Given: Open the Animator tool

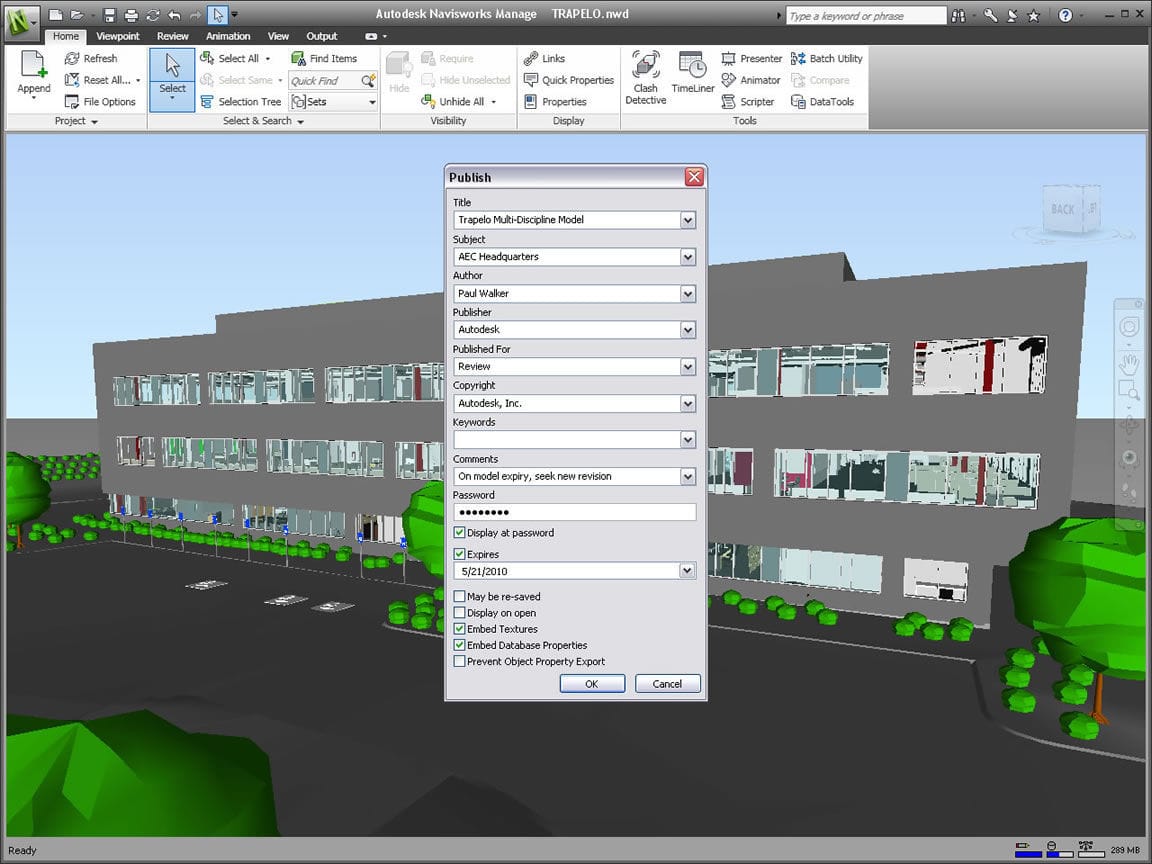Looking at the screenshot, I should click(751, 80).
